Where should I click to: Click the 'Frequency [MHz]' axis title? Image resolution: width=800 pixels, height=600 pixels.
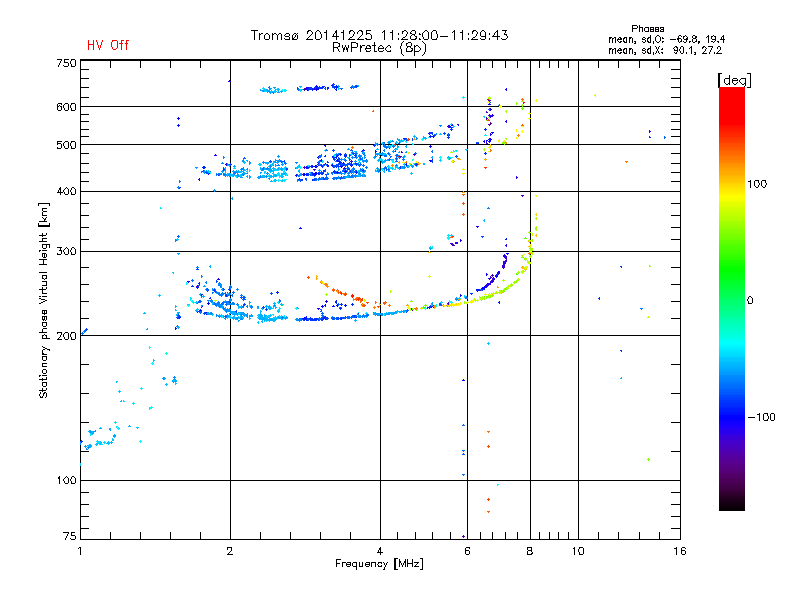click(x=379, y=564)
